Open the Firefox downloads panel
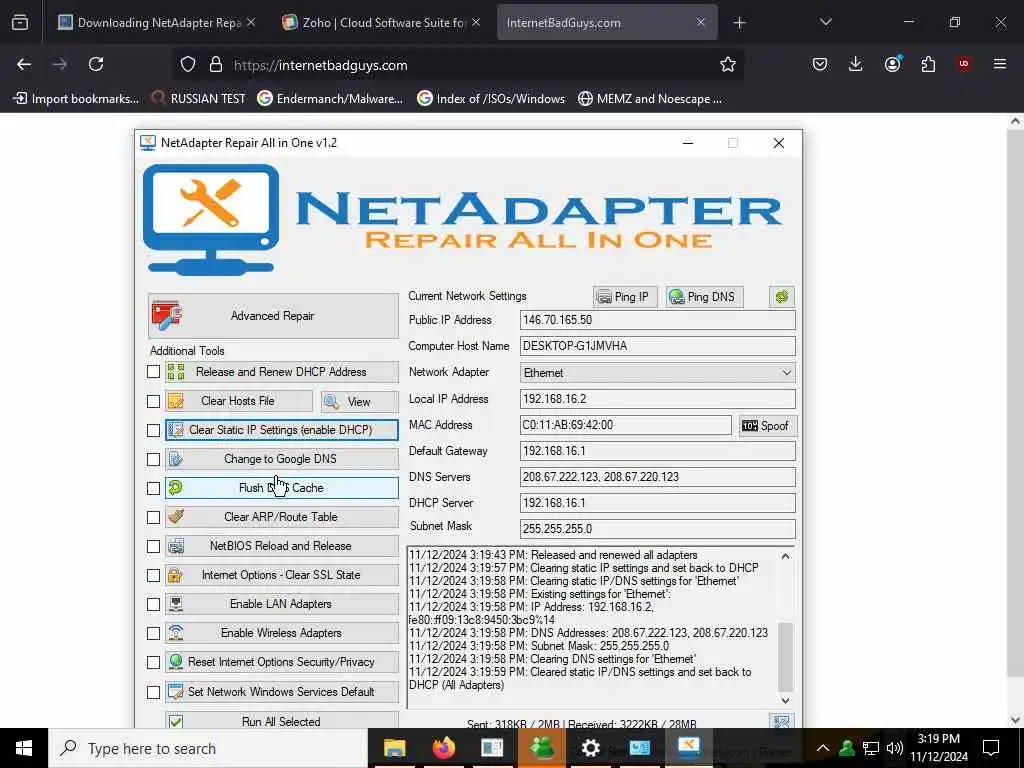 856,64
